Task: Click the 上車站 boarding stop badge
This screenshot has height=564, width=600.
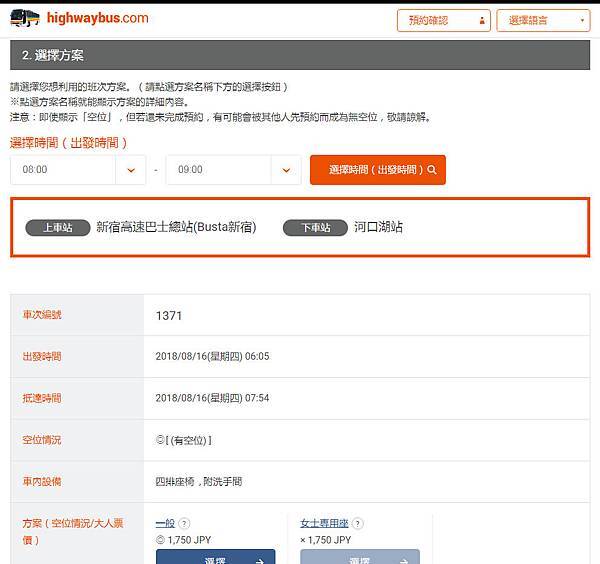Action: 58,228
